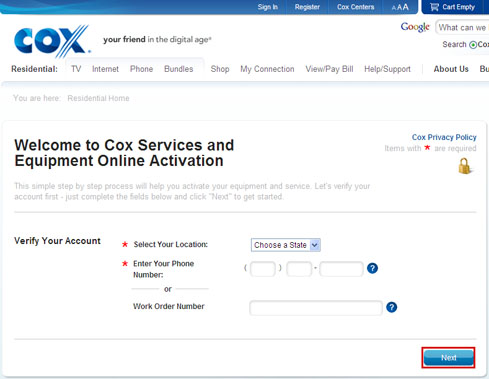
Task: Open the Bundles menu item
Action: pos(179,69)
